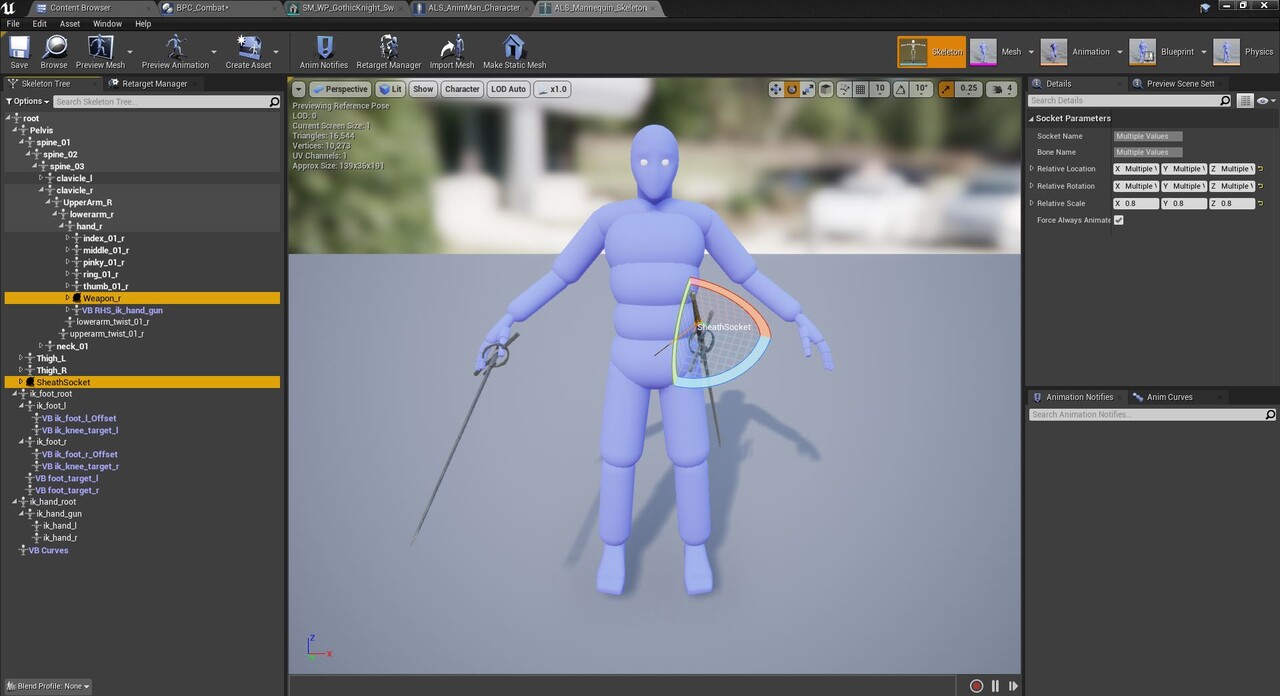Enable the Force Always Animate checkbox
This screenshot has width=1280, height=696.
pyautogui.click(x=1118, y=220)
